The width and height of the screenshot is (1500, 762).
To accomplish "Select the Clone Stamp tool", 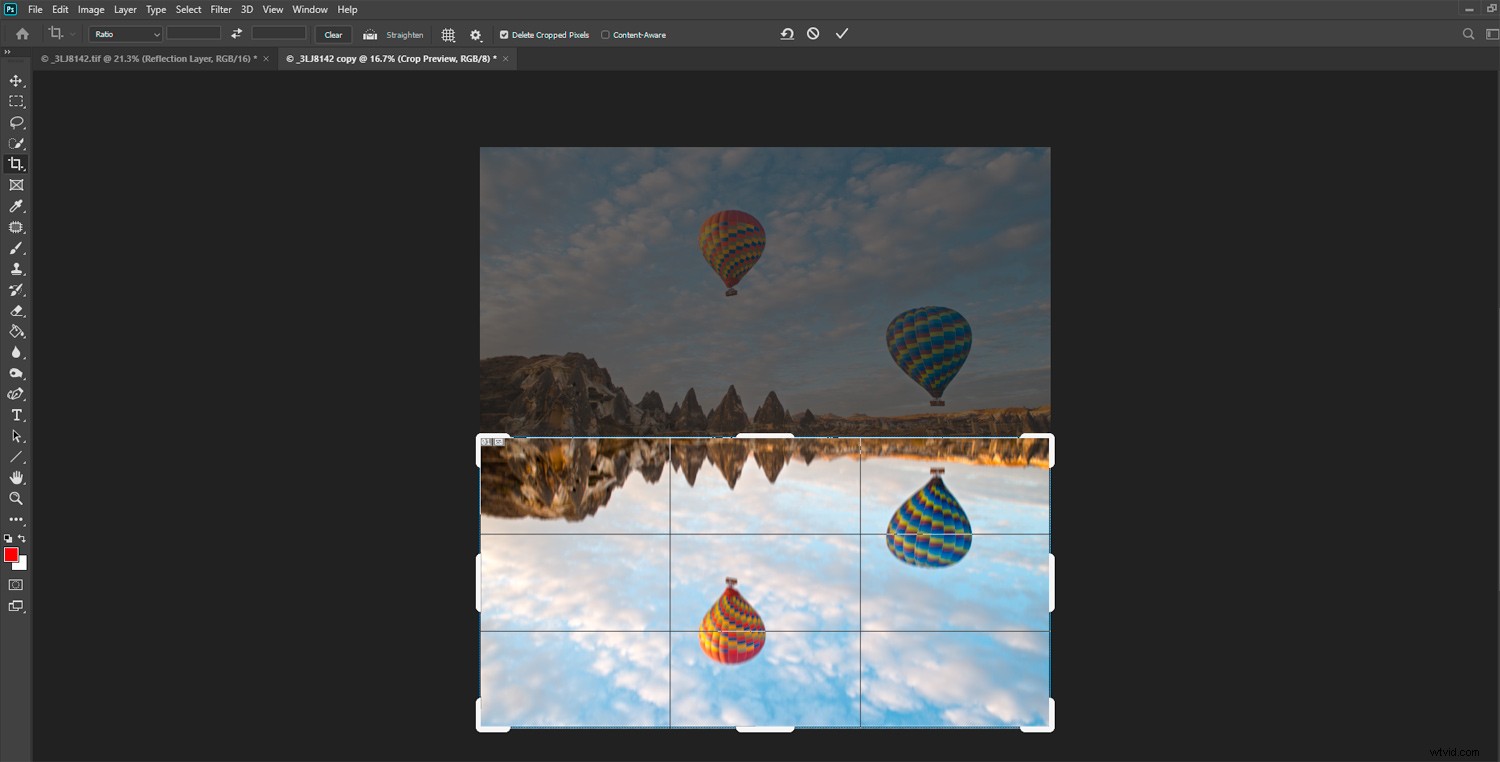I will click(15, 268).
